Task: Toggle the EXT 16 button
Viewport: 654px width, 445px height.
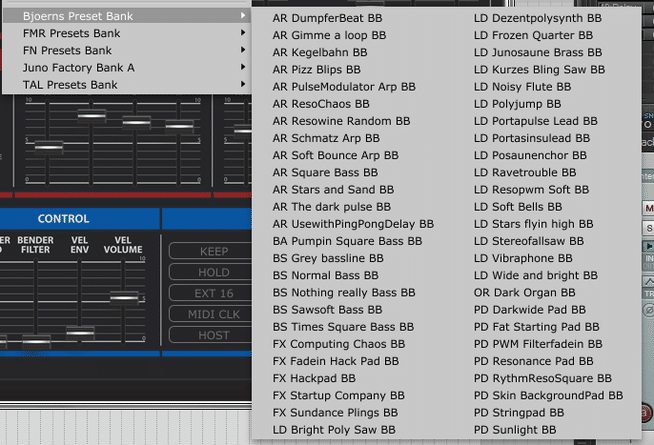Action: pos(211,293)
